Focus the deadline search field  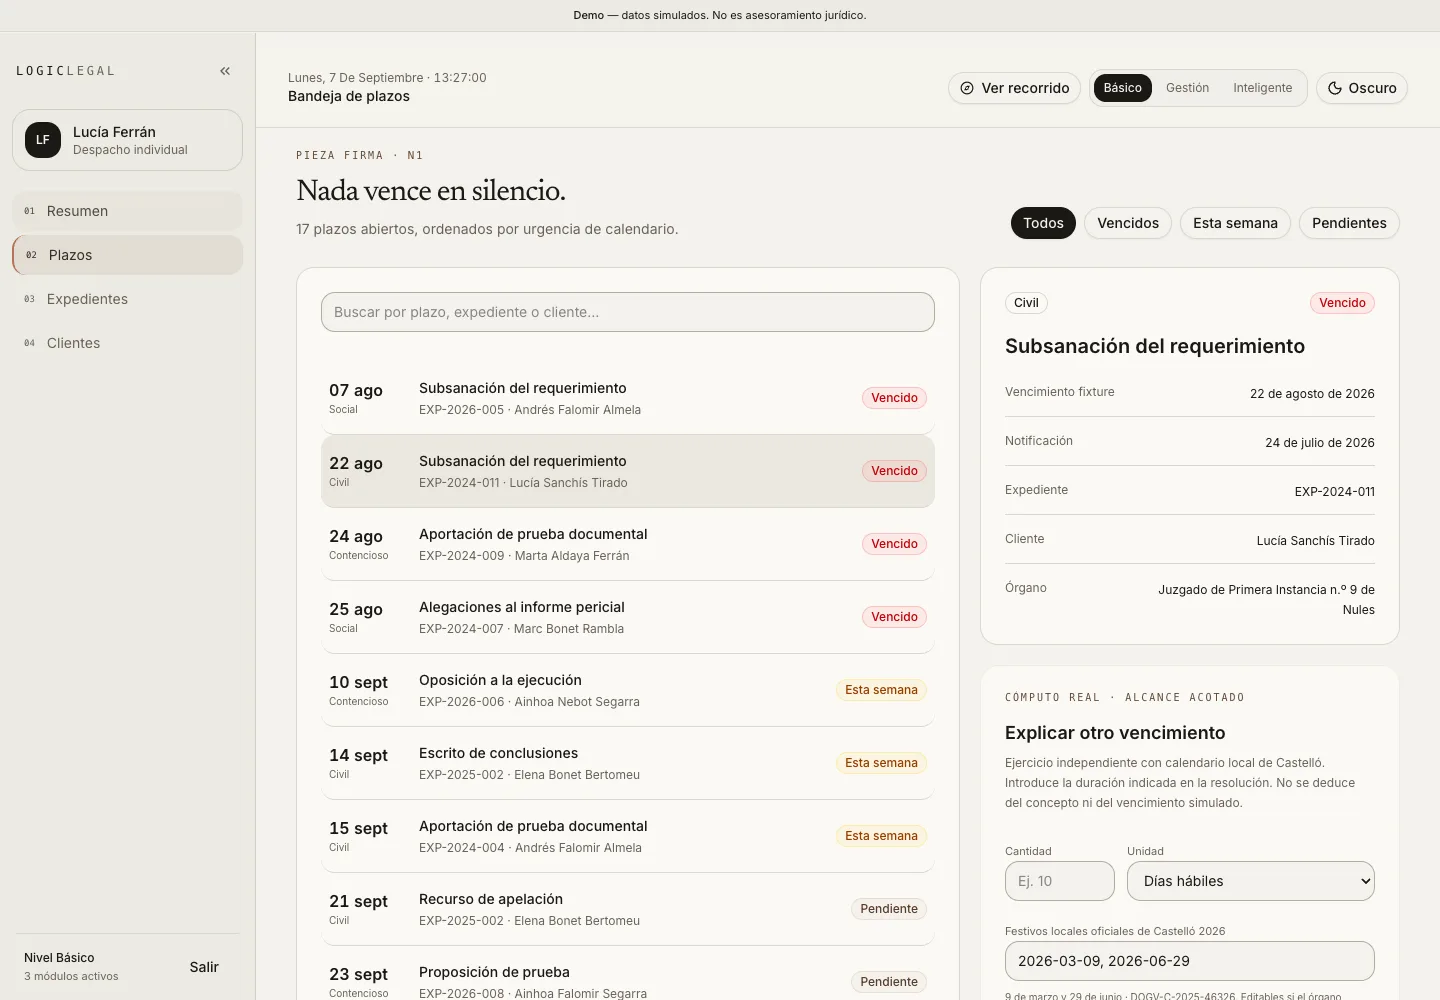click(x=628, y=312)
